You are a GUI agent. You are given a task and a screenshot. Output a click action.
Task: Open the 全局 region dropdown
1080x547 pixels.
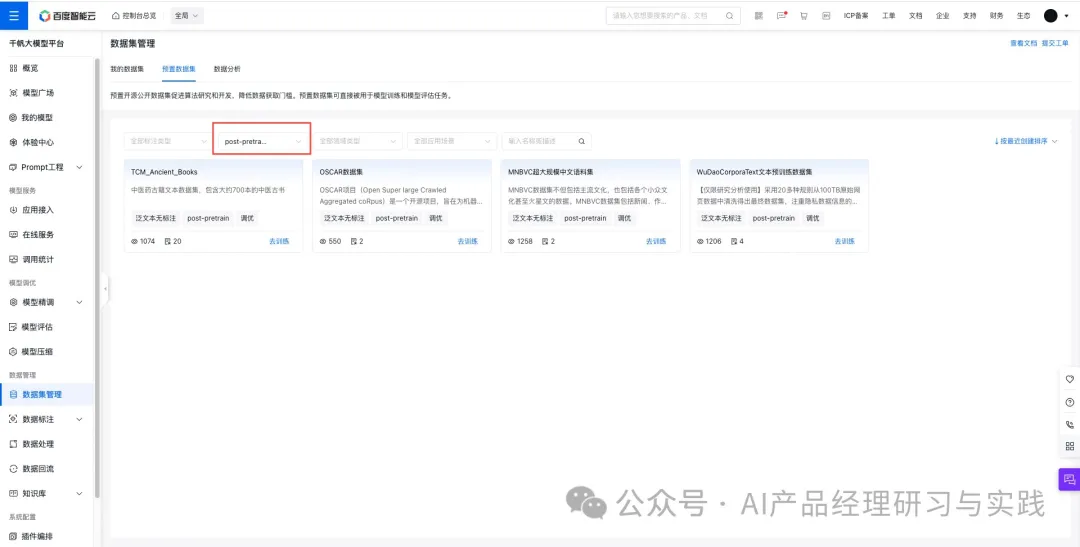click(x=187, y=15)
